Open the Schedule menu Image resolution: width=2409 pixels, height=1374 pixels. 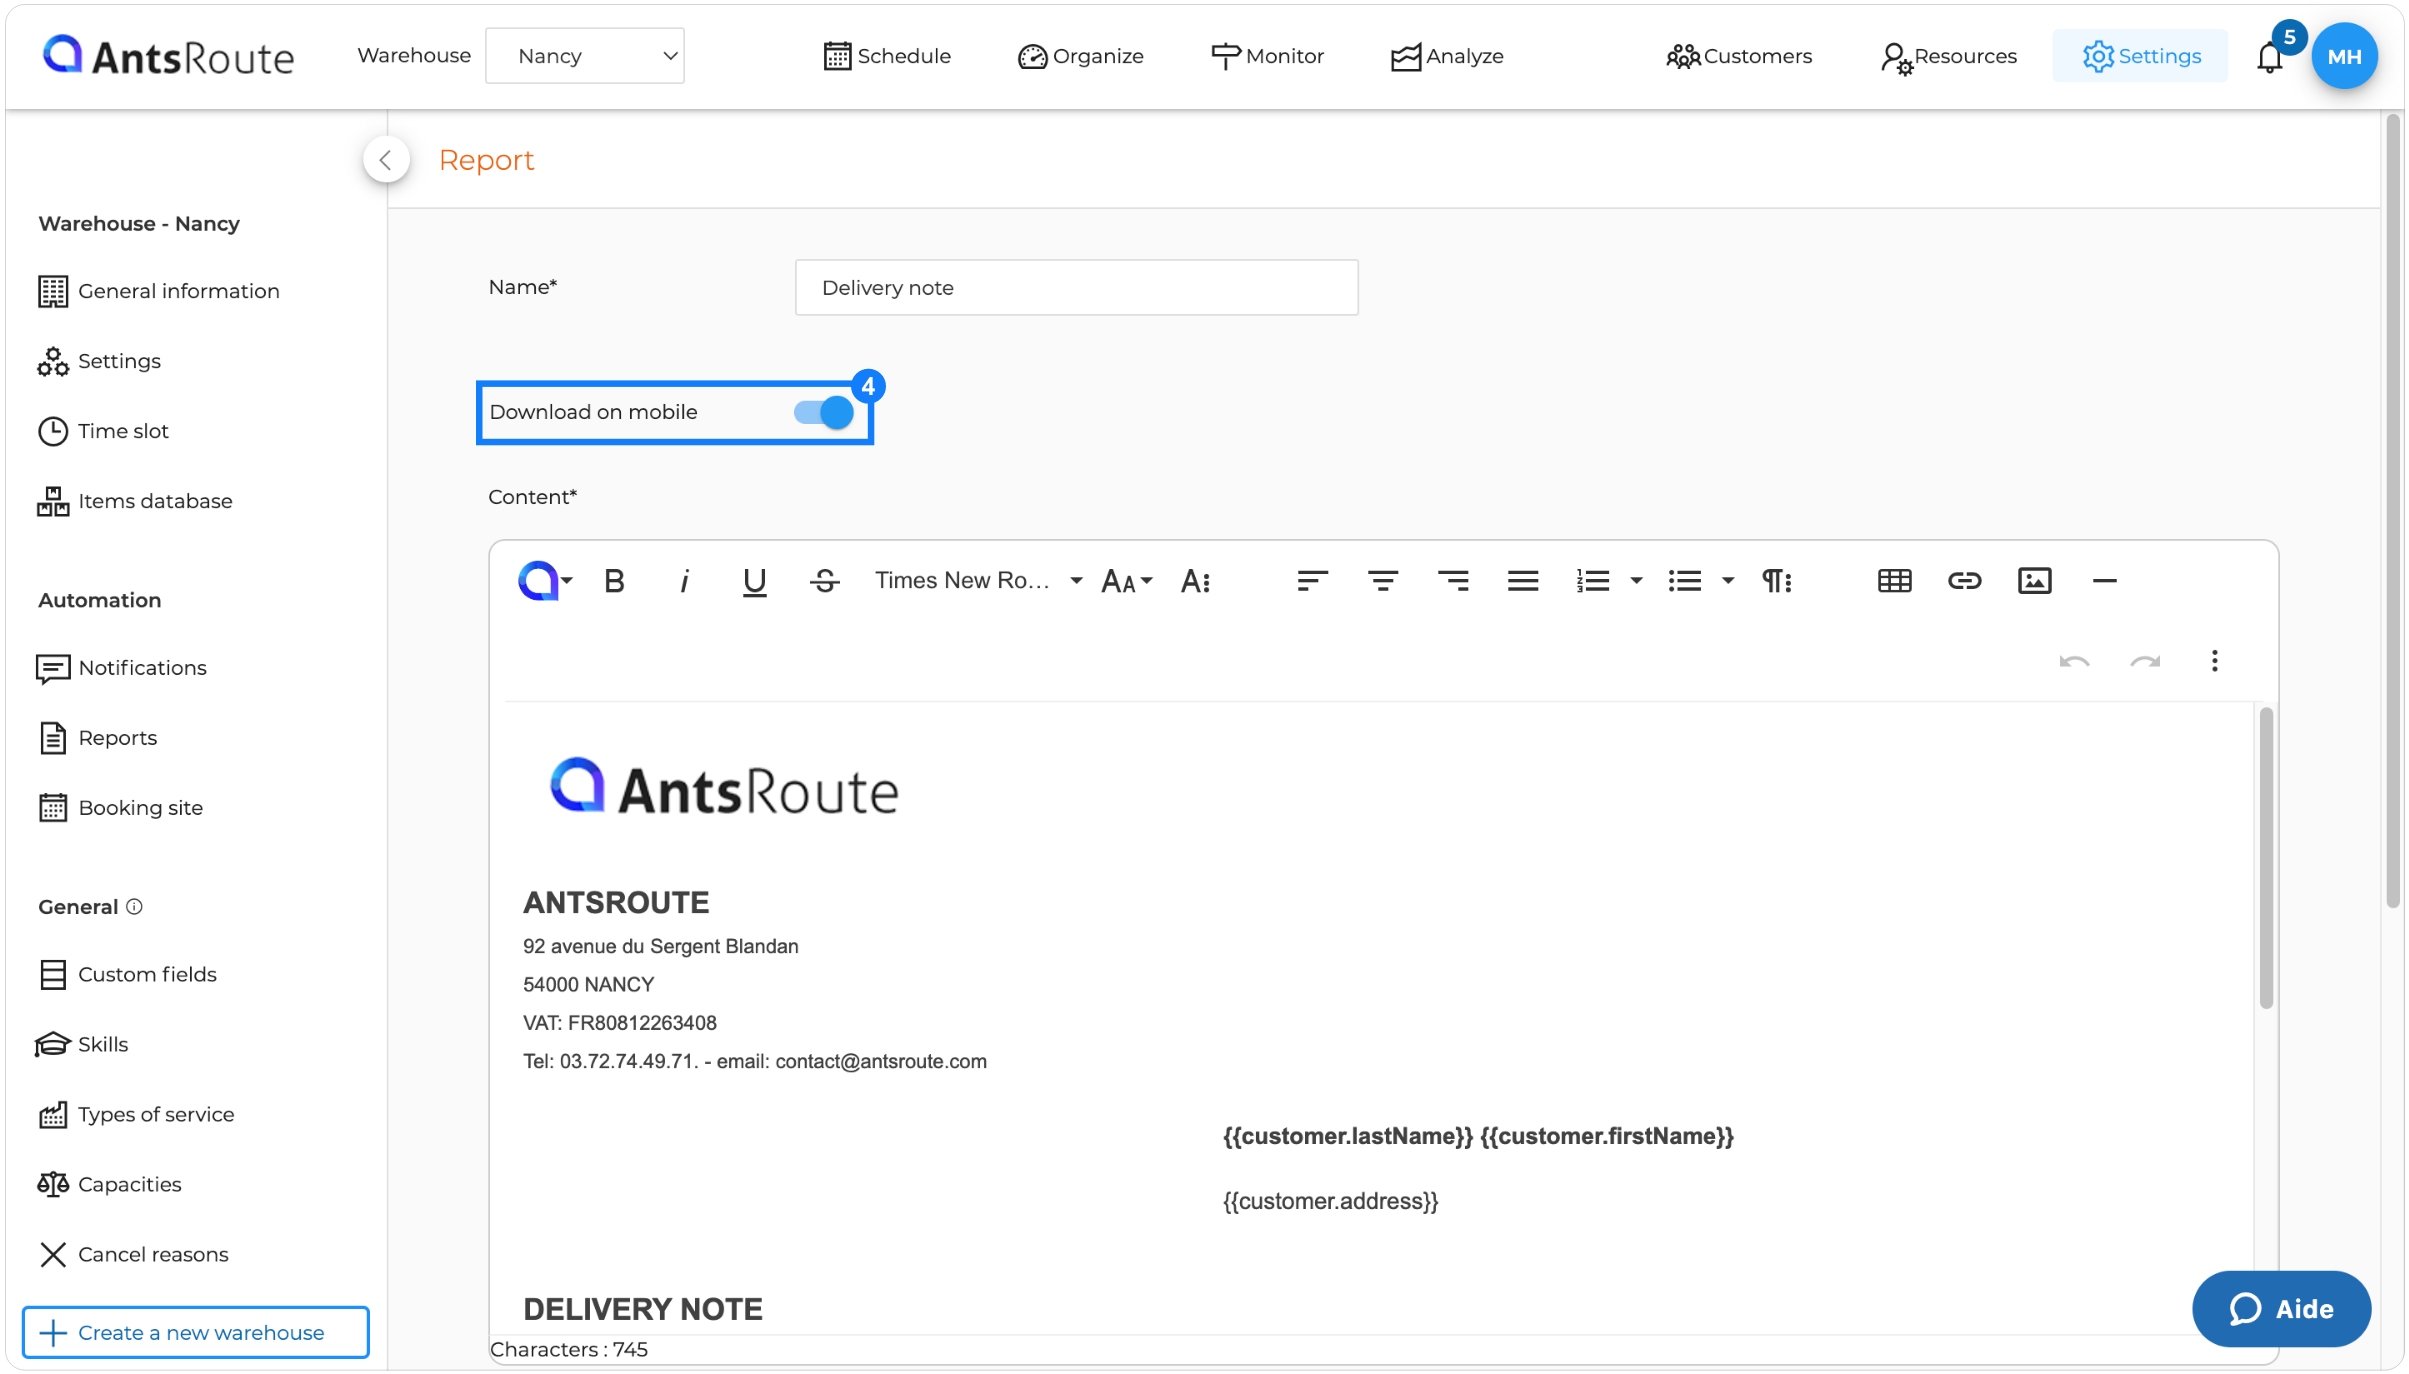pyautogui.click(x=887, y=56)
